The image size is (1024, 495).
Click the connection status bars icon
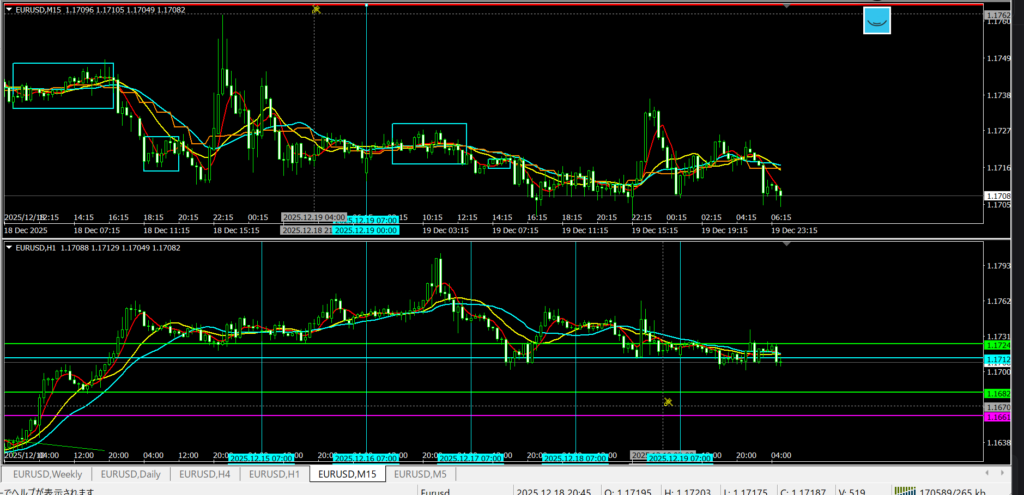coord(906,490)
